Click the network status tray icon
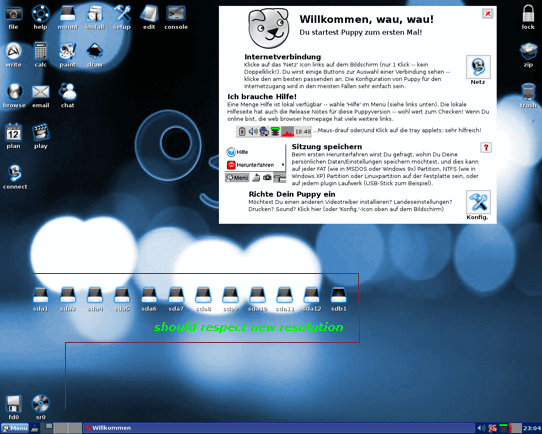Viewport: 542px width, 434px height. 492,428
